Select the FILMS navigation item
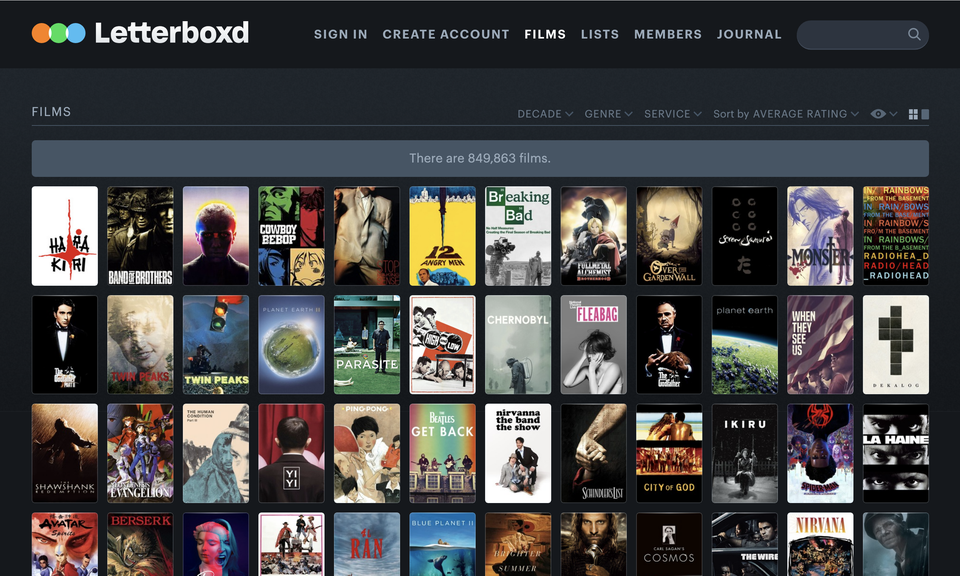This screenshot has height=576, width=960. pyautogui.click(x=545, y=34)
